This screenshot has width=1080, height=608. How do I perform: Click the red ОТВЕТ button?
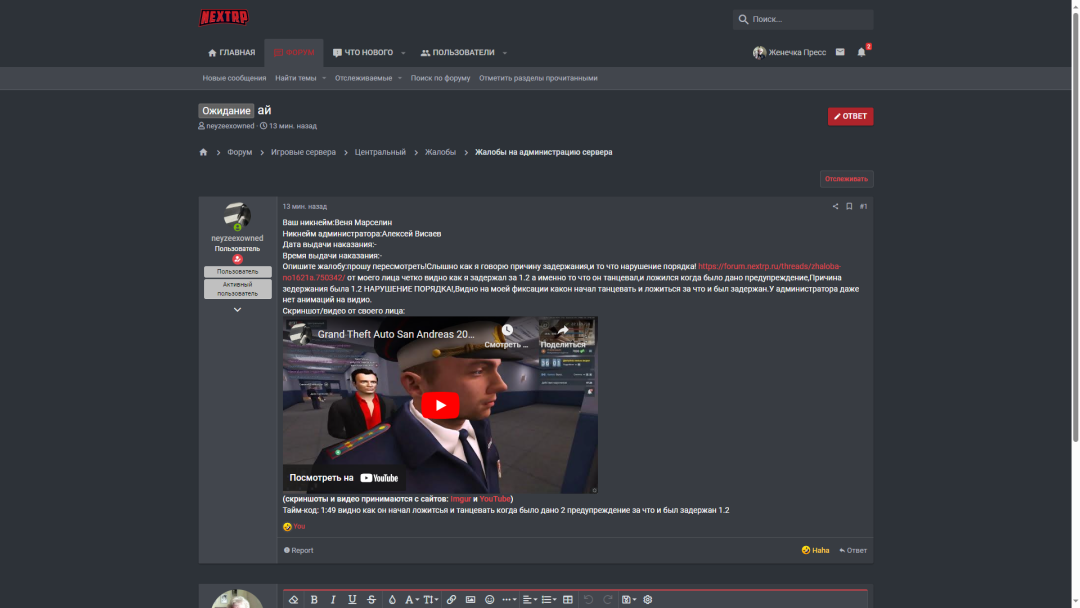[850, 116]
